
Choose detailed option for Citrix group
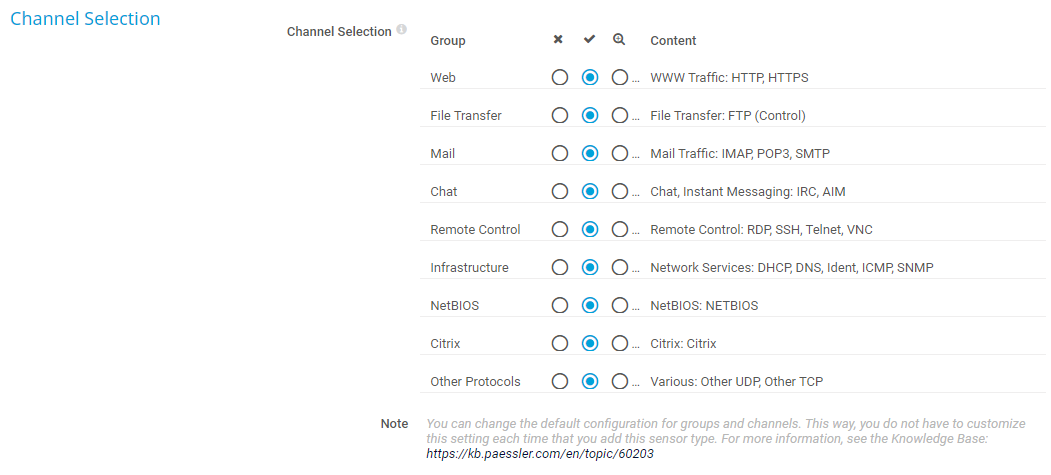coord(621,343)
